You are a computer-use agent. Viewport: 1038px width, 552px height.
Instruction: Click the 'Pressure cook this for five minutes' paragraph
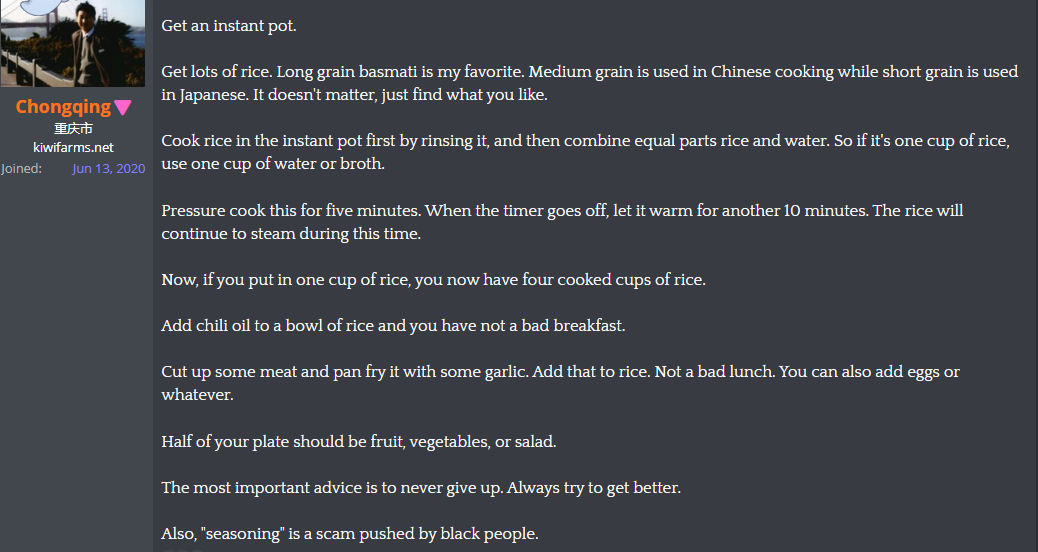pyautogui.click(x=562, y=222)
